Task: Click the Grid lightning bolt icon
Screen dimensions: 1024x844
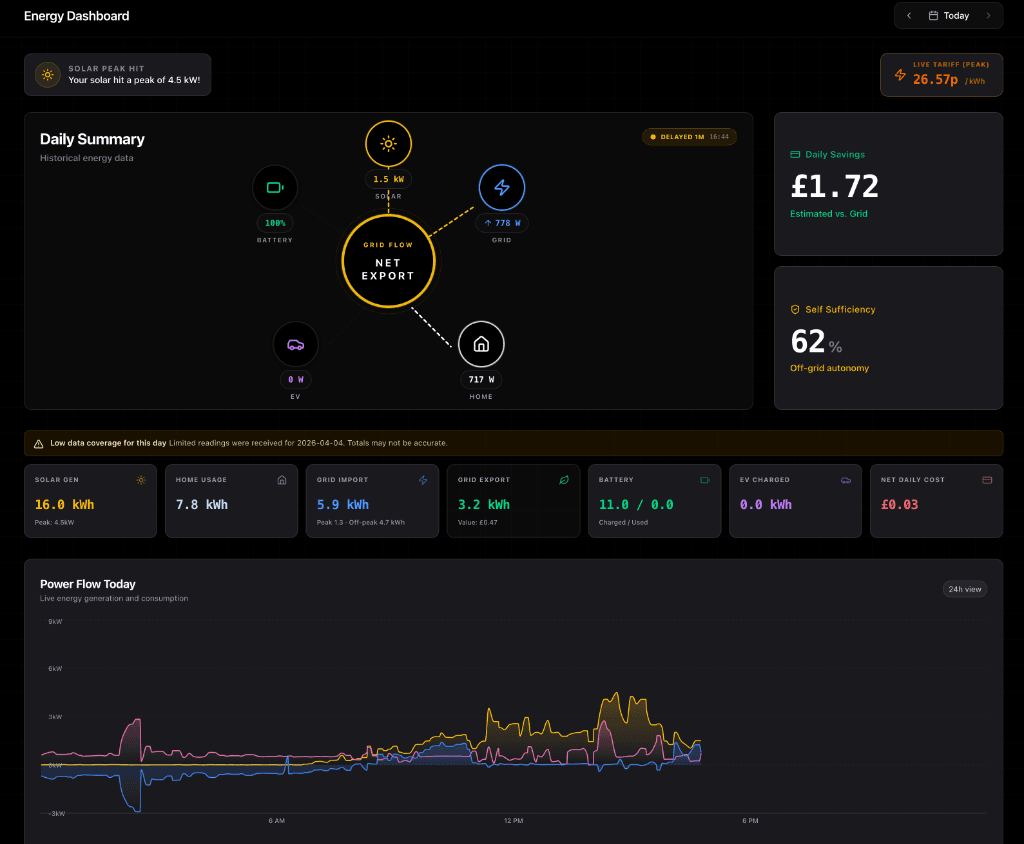Action: coord(502,187)
